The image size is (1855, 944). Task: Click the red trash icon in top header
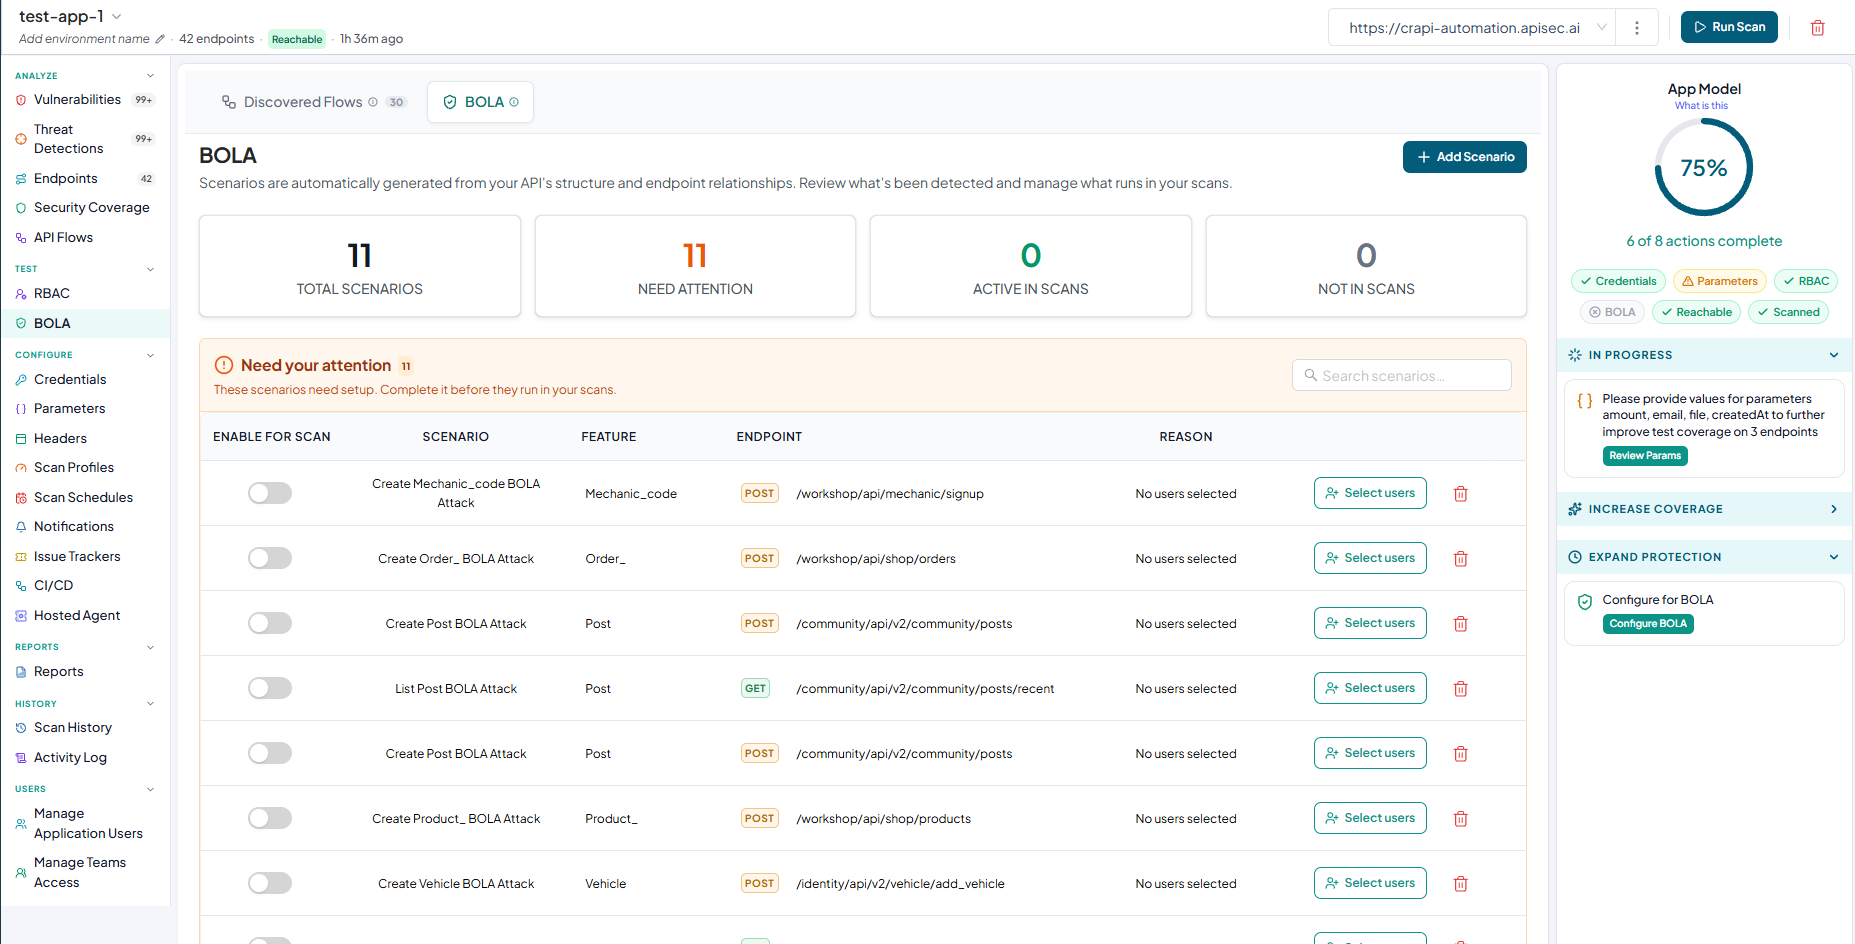pyautogui.click(x=1817, y=27)
